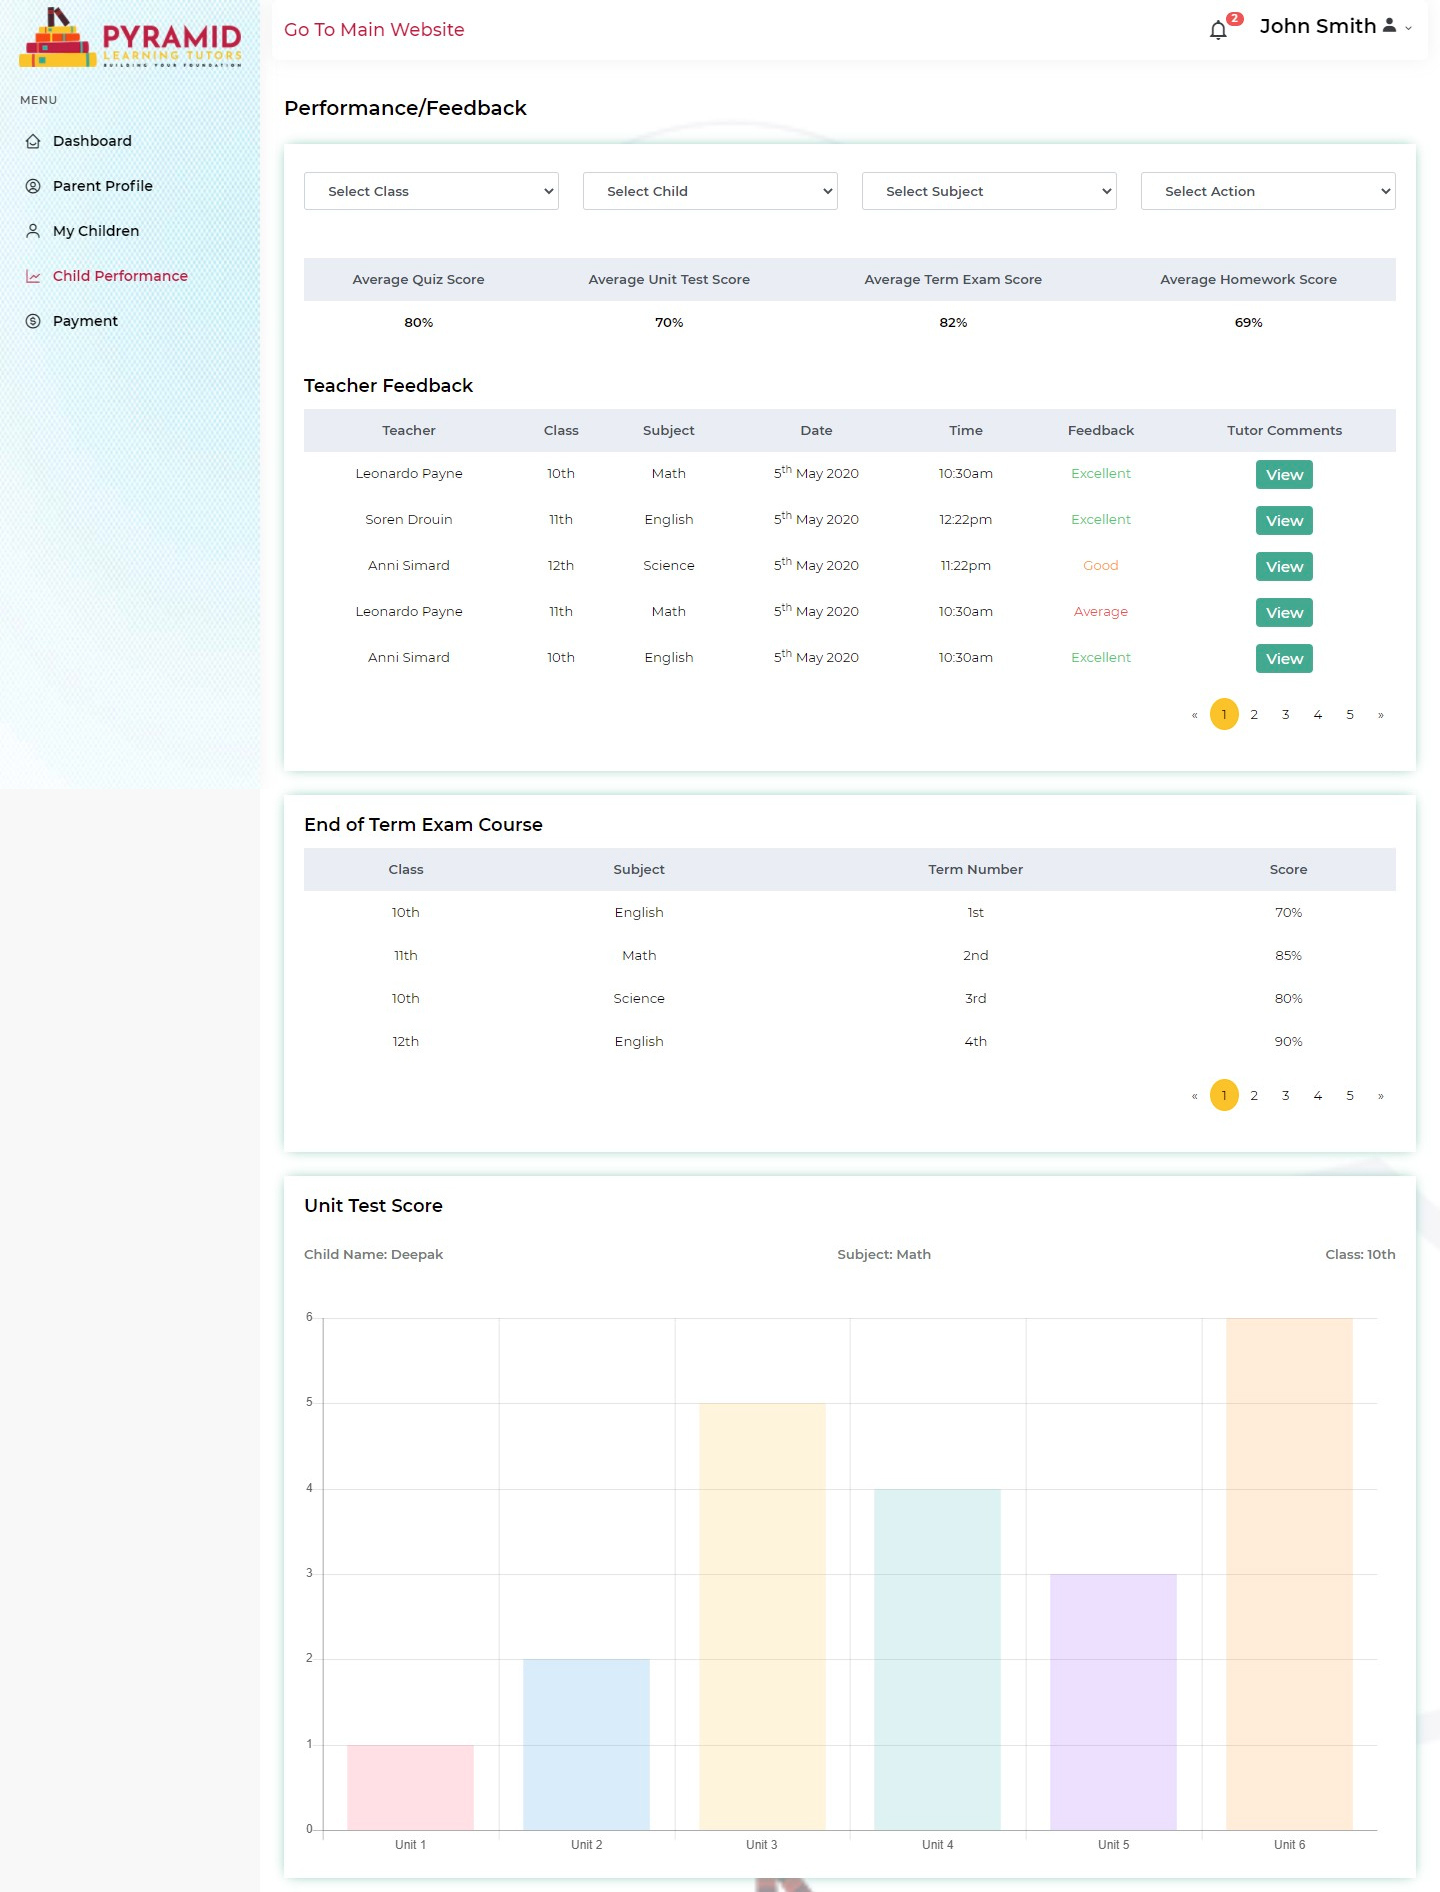Open the Select Action dropdown
This screenshot has width=1440, height=1892.
[x=1268, y=191]
